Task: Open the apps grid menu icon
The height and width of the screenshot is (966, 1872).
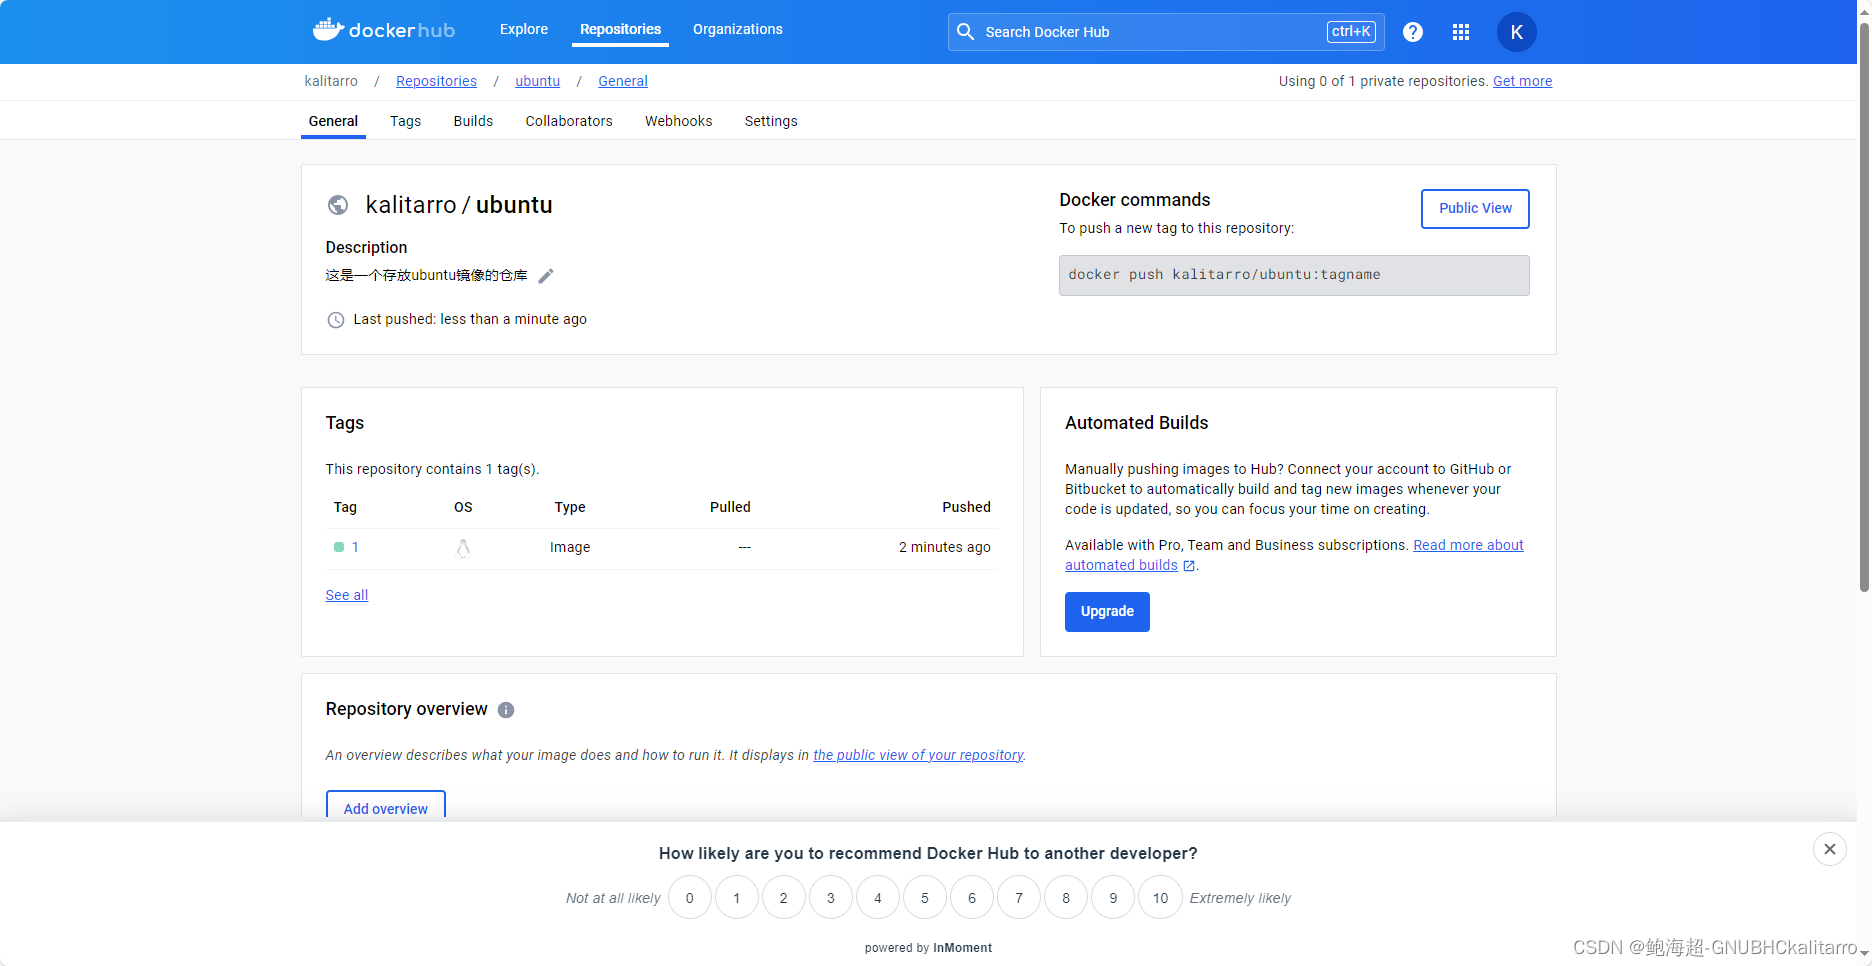Action: pyautogui.click(x=1461, y=32)
